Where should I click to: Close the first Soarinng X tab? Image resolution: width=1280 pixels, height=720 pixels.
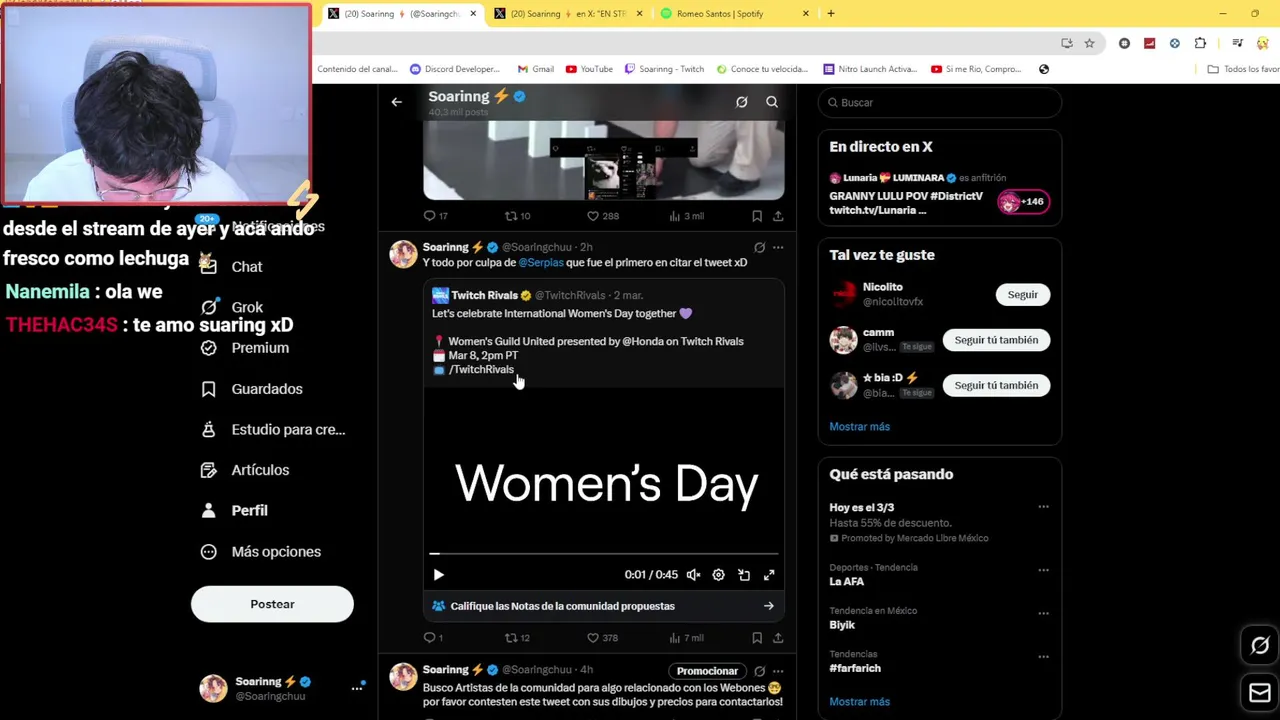click(x=473, y=14)
